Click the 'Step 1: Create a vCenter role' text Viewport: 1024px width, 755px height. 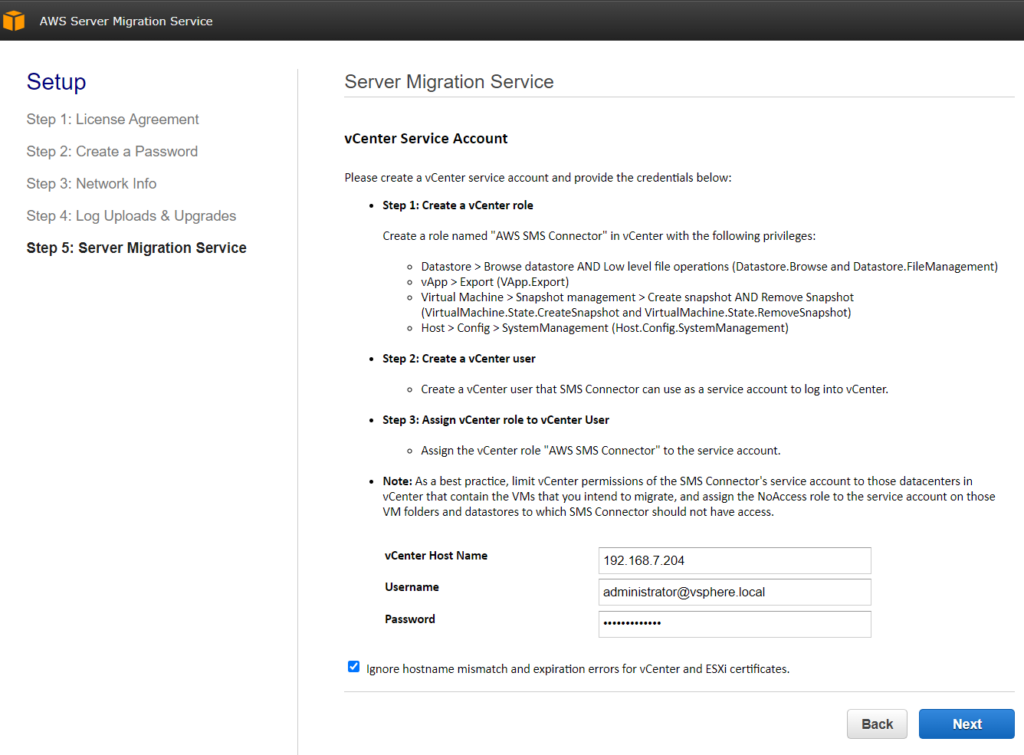click(458, 205)
